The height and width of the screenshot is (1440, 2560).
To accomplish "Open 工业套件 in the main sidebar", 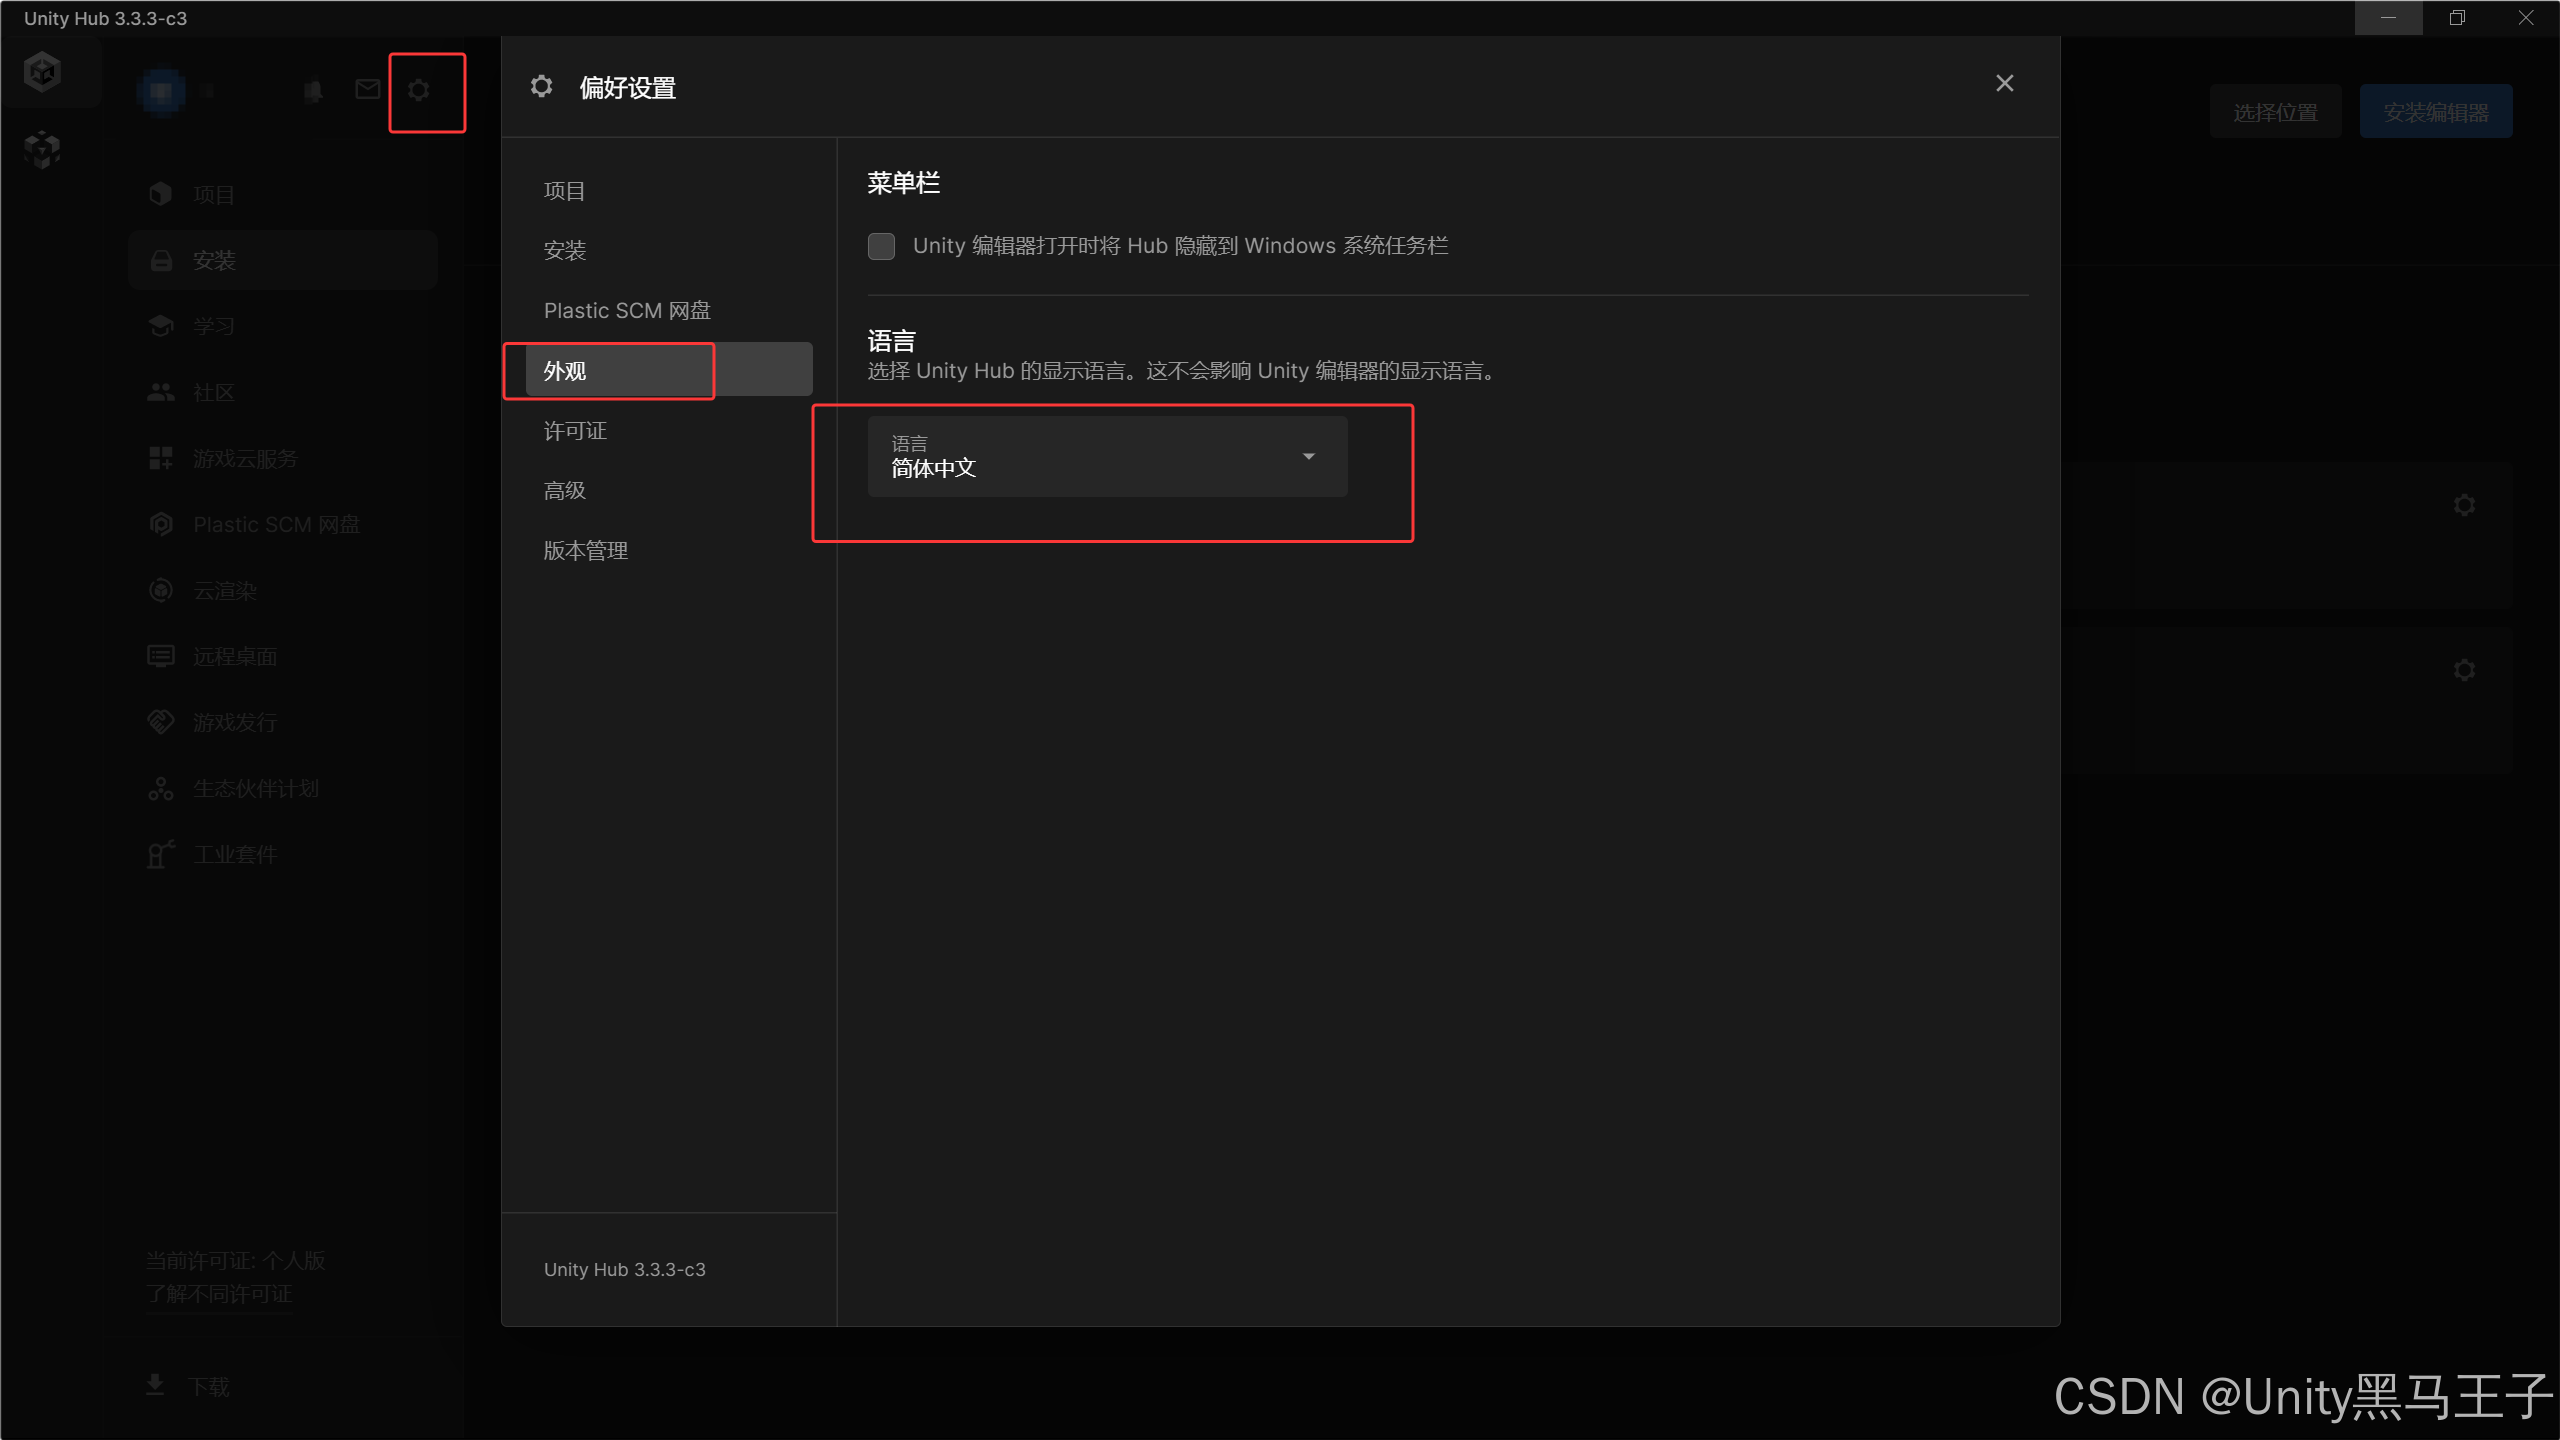I will coord(283,854).
